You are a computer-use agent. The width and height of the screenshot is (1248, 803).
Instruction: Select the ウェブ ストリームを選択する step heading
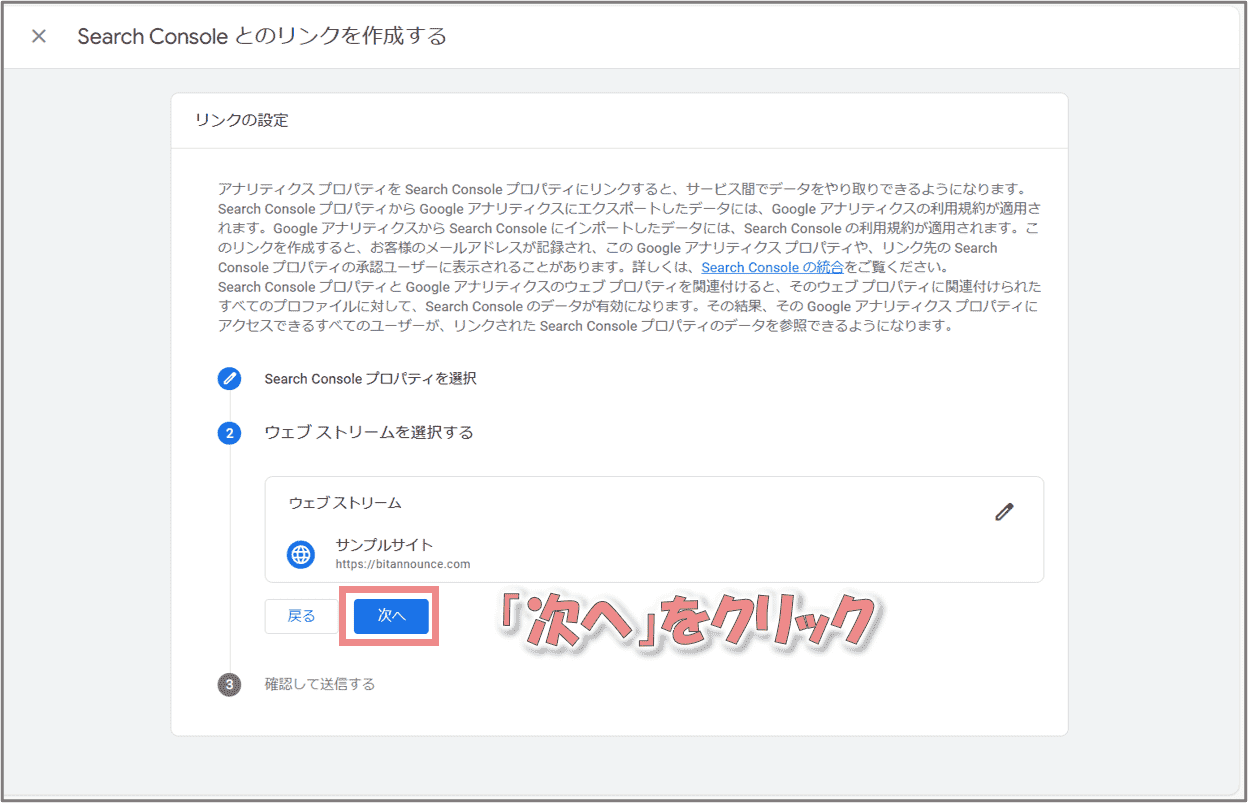click(368, 433)
